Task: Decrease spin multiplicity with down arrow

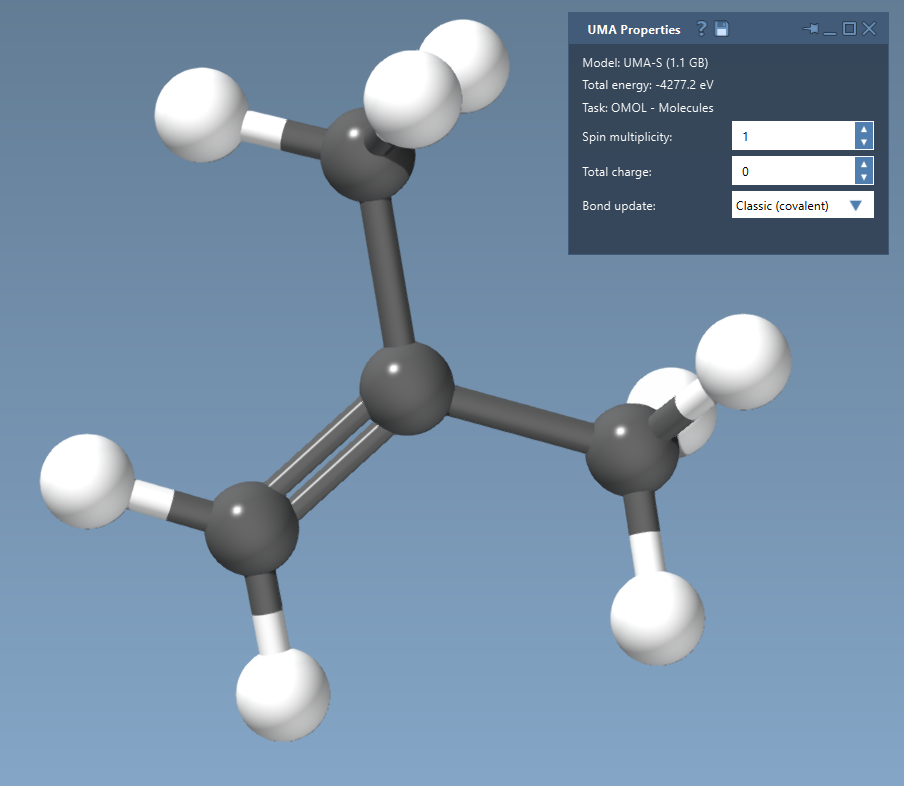Action: (864, 143)
